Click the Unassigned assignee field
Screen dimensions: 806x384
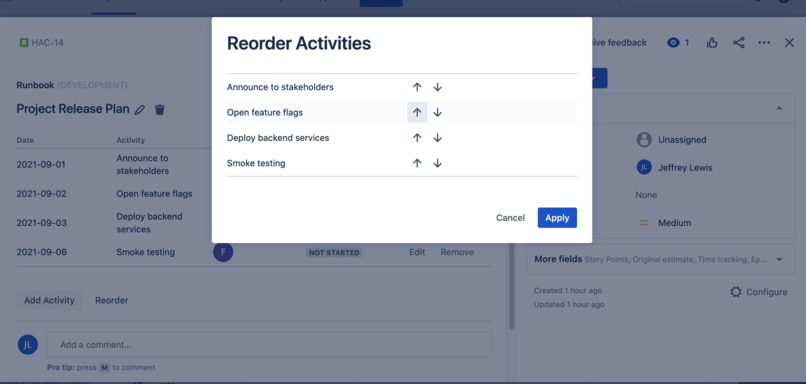[672, 140]
